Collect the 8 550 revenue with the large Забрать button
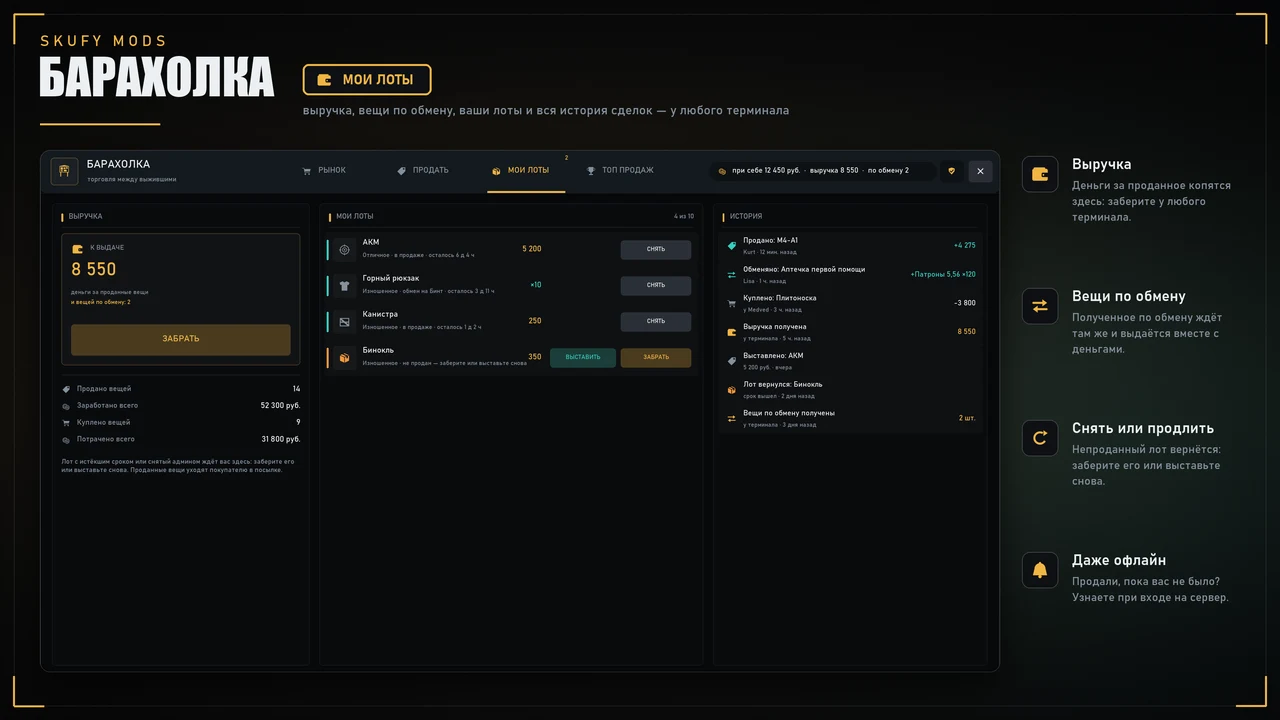The image size is (1280, 720). [181, 339]
